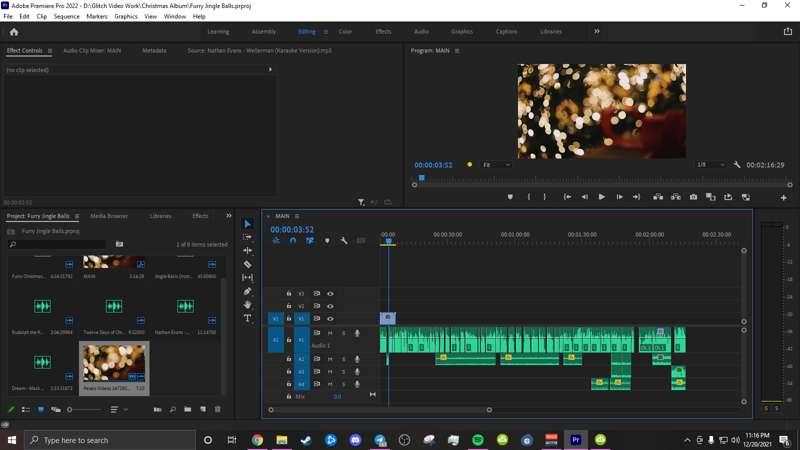
Task: Select the Razor tool
Action: (x=247, y=264)
